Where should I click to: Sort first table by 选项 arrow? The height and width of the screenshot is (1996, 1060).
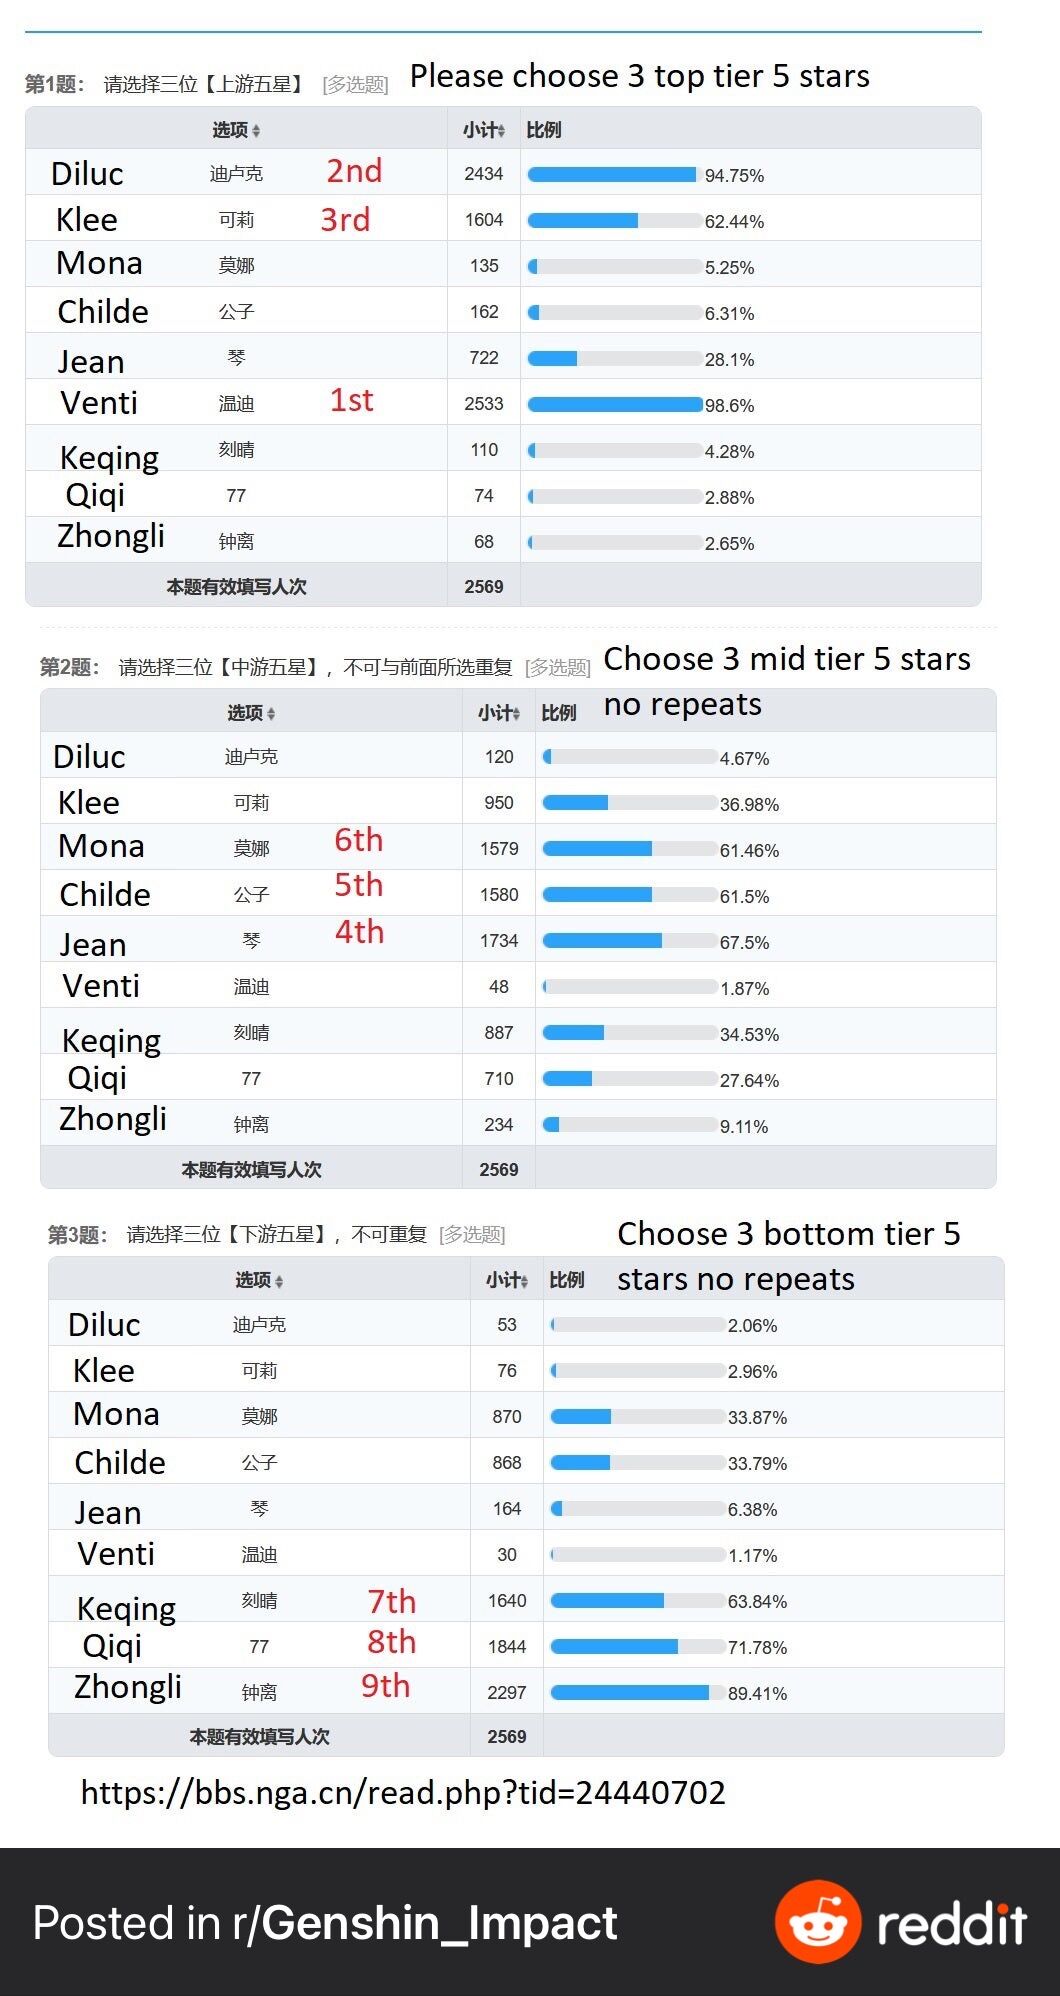[x=257, y=131]
